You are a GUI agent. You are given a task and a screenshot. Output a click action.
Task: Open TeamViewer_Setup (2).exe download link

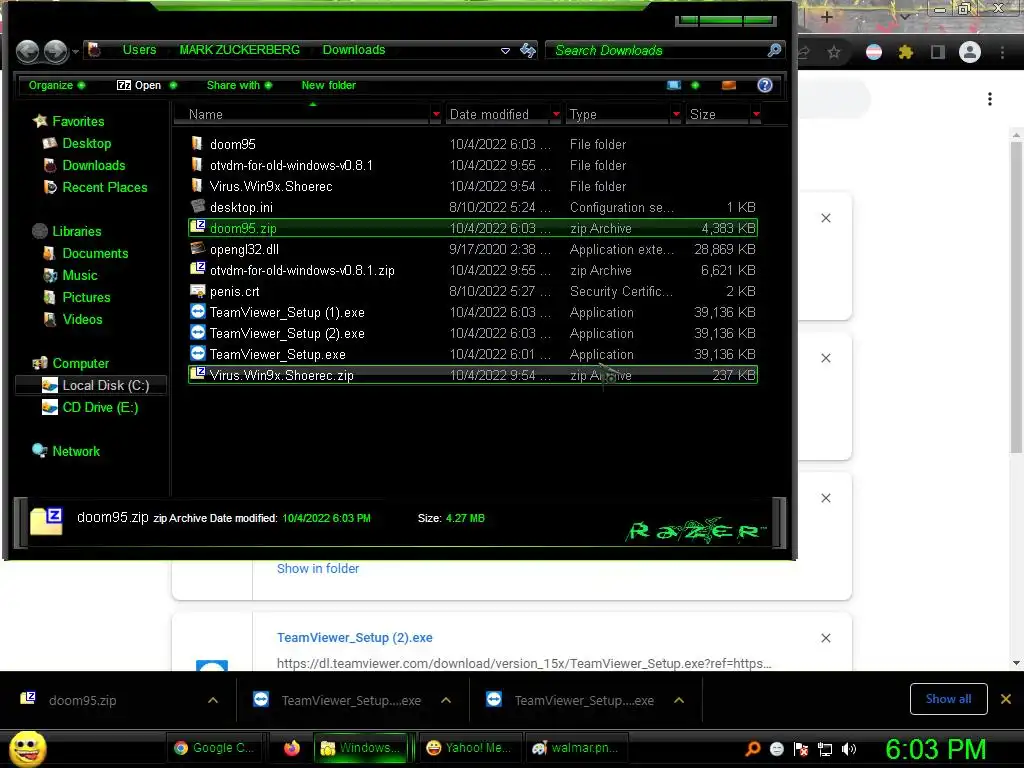[x=355, y=637]
